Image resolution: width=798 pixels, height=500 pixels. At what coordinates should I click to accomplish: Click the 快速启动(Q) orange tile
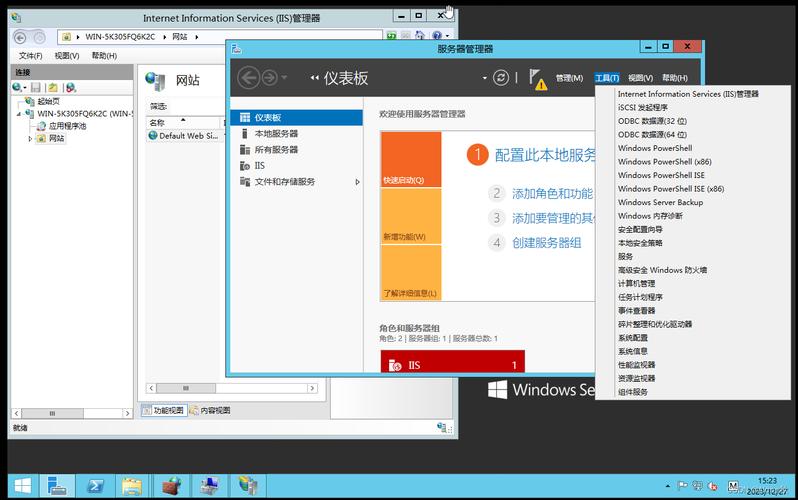[411, 159]
